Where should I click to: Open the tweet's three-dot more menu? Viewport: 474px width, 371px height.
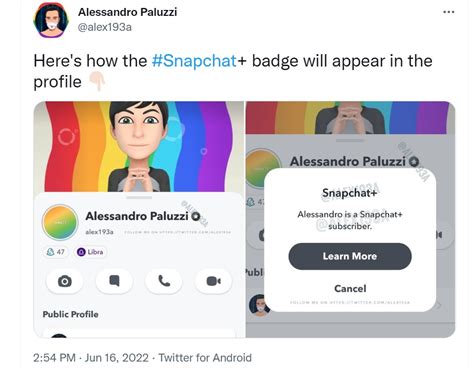(448, 12)
